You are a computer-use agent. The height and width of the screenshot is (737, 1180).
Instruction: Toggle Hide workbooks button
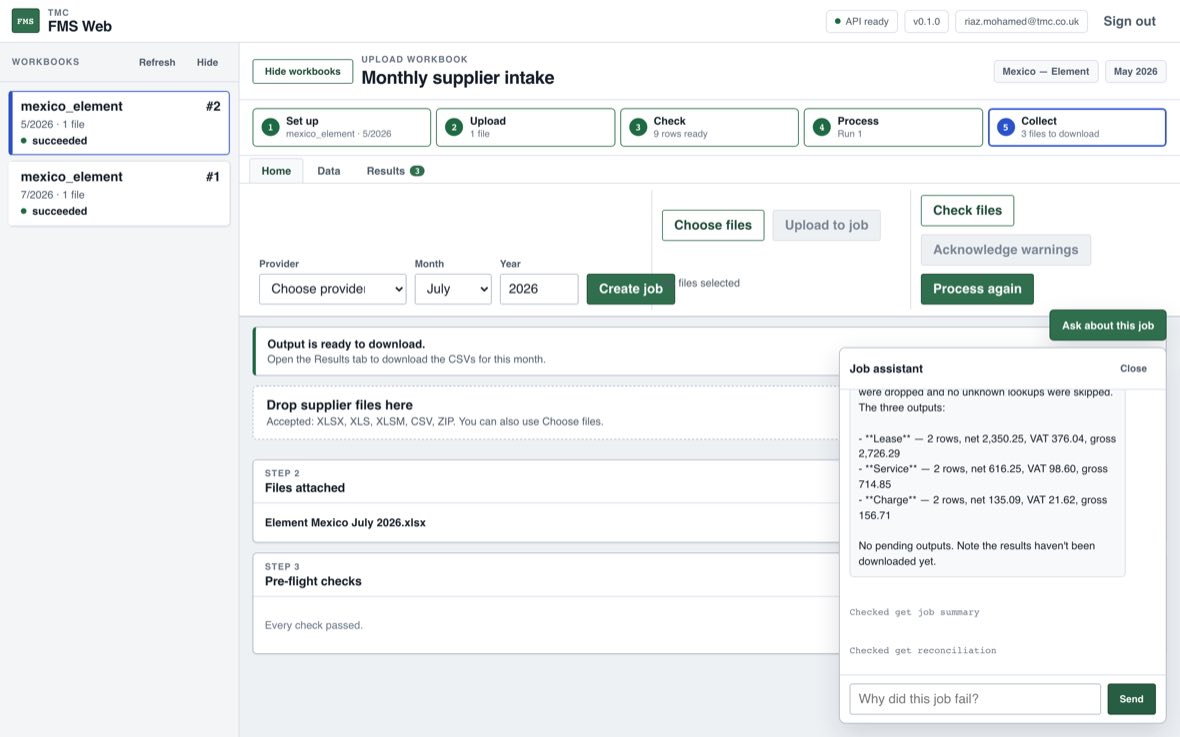point(303,72)
